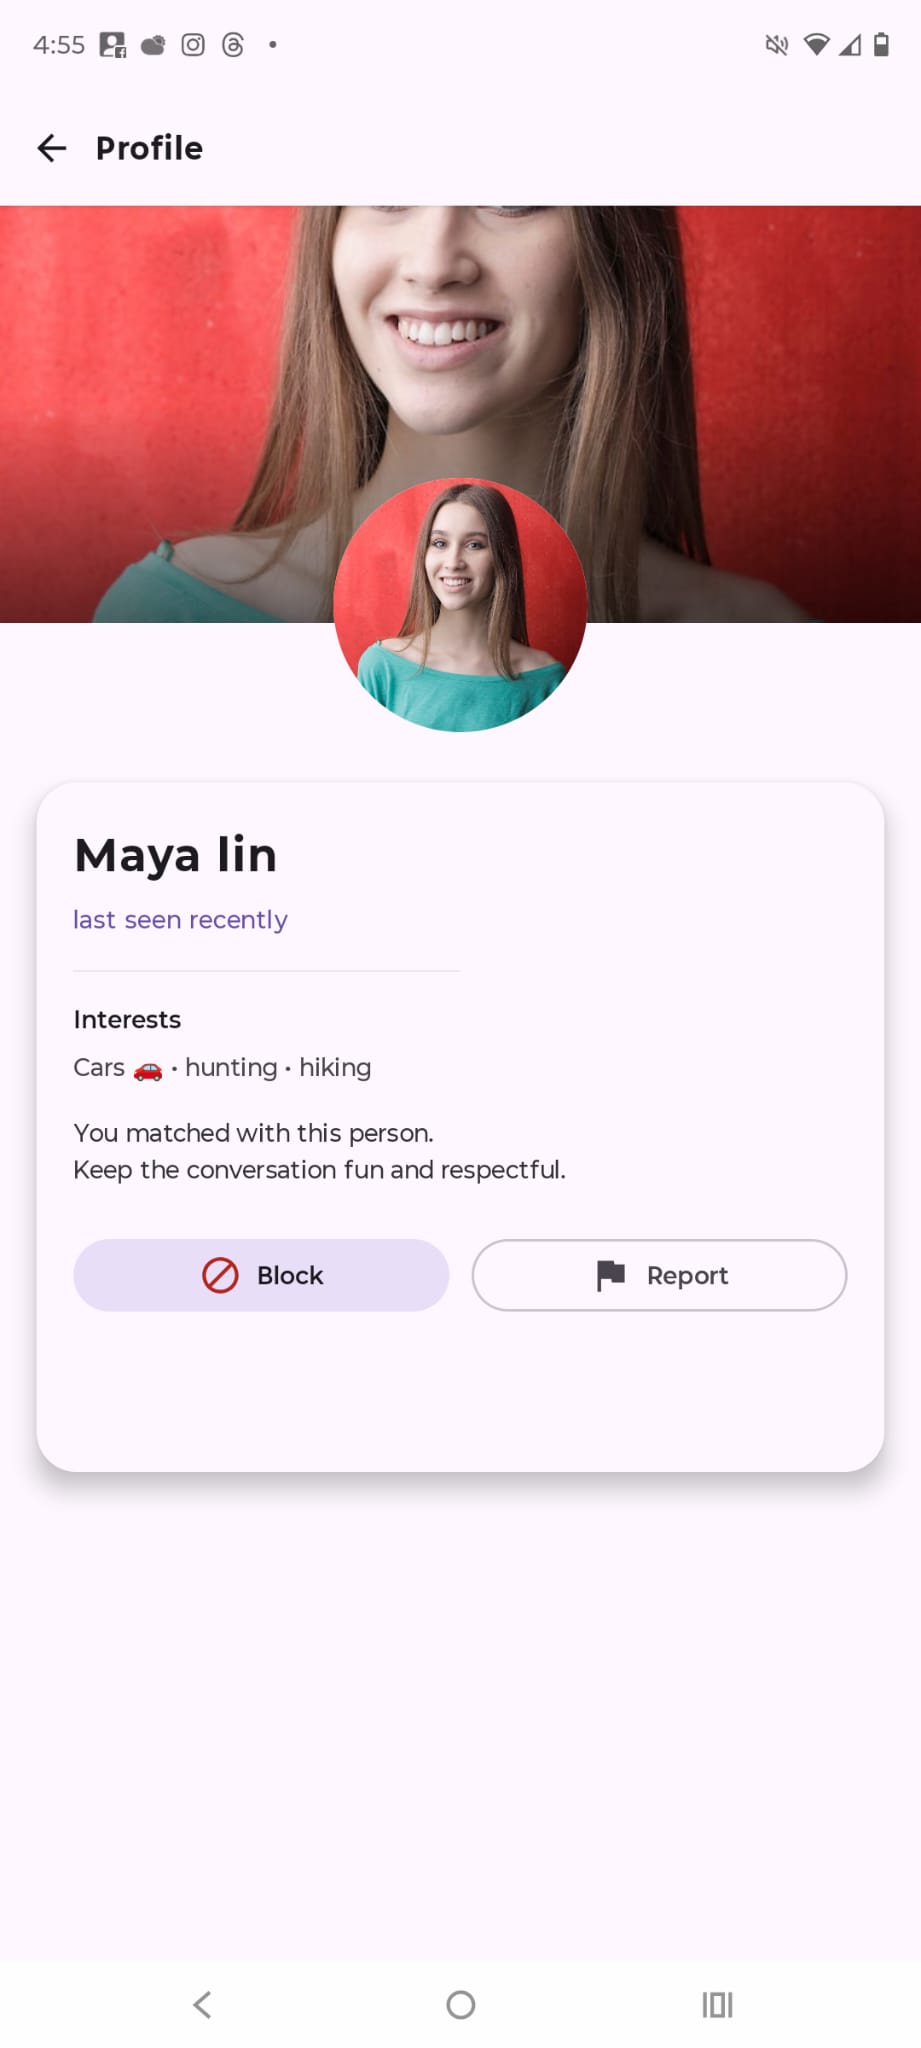View the red cover photo banner
Image resolution: width=921 pixels, height=2048 pixels.
pyautogui.click(x=460, y=414)
